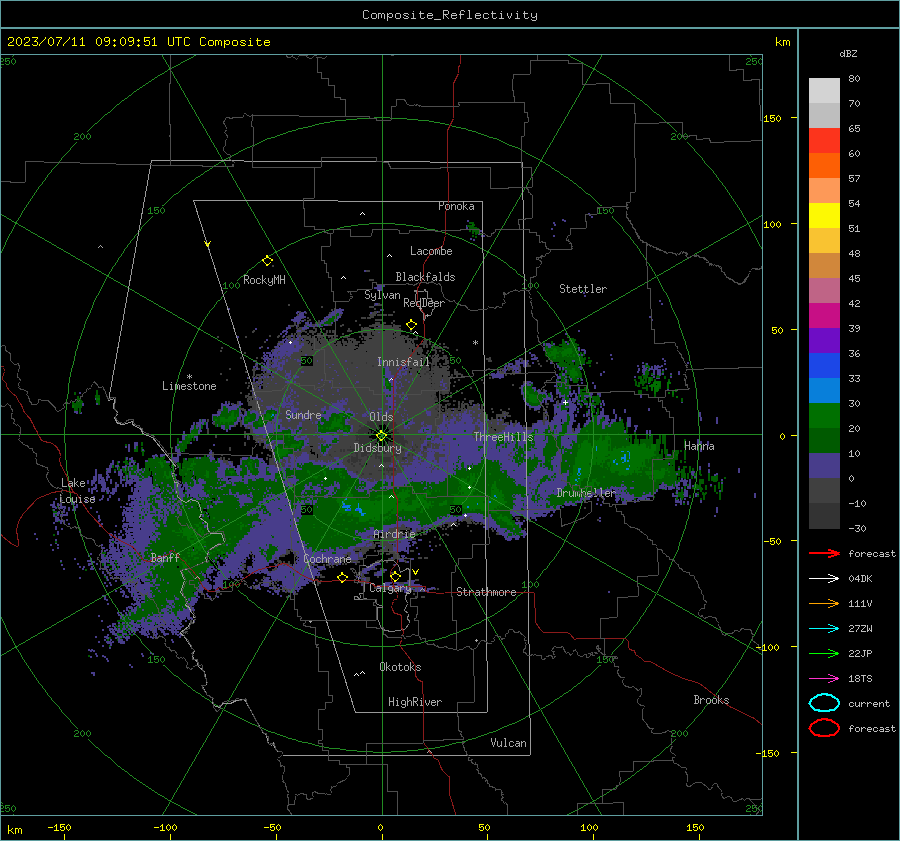Click the Lake Louise label
The height and width of the screenshot is (841, 900).
(77, 491)
